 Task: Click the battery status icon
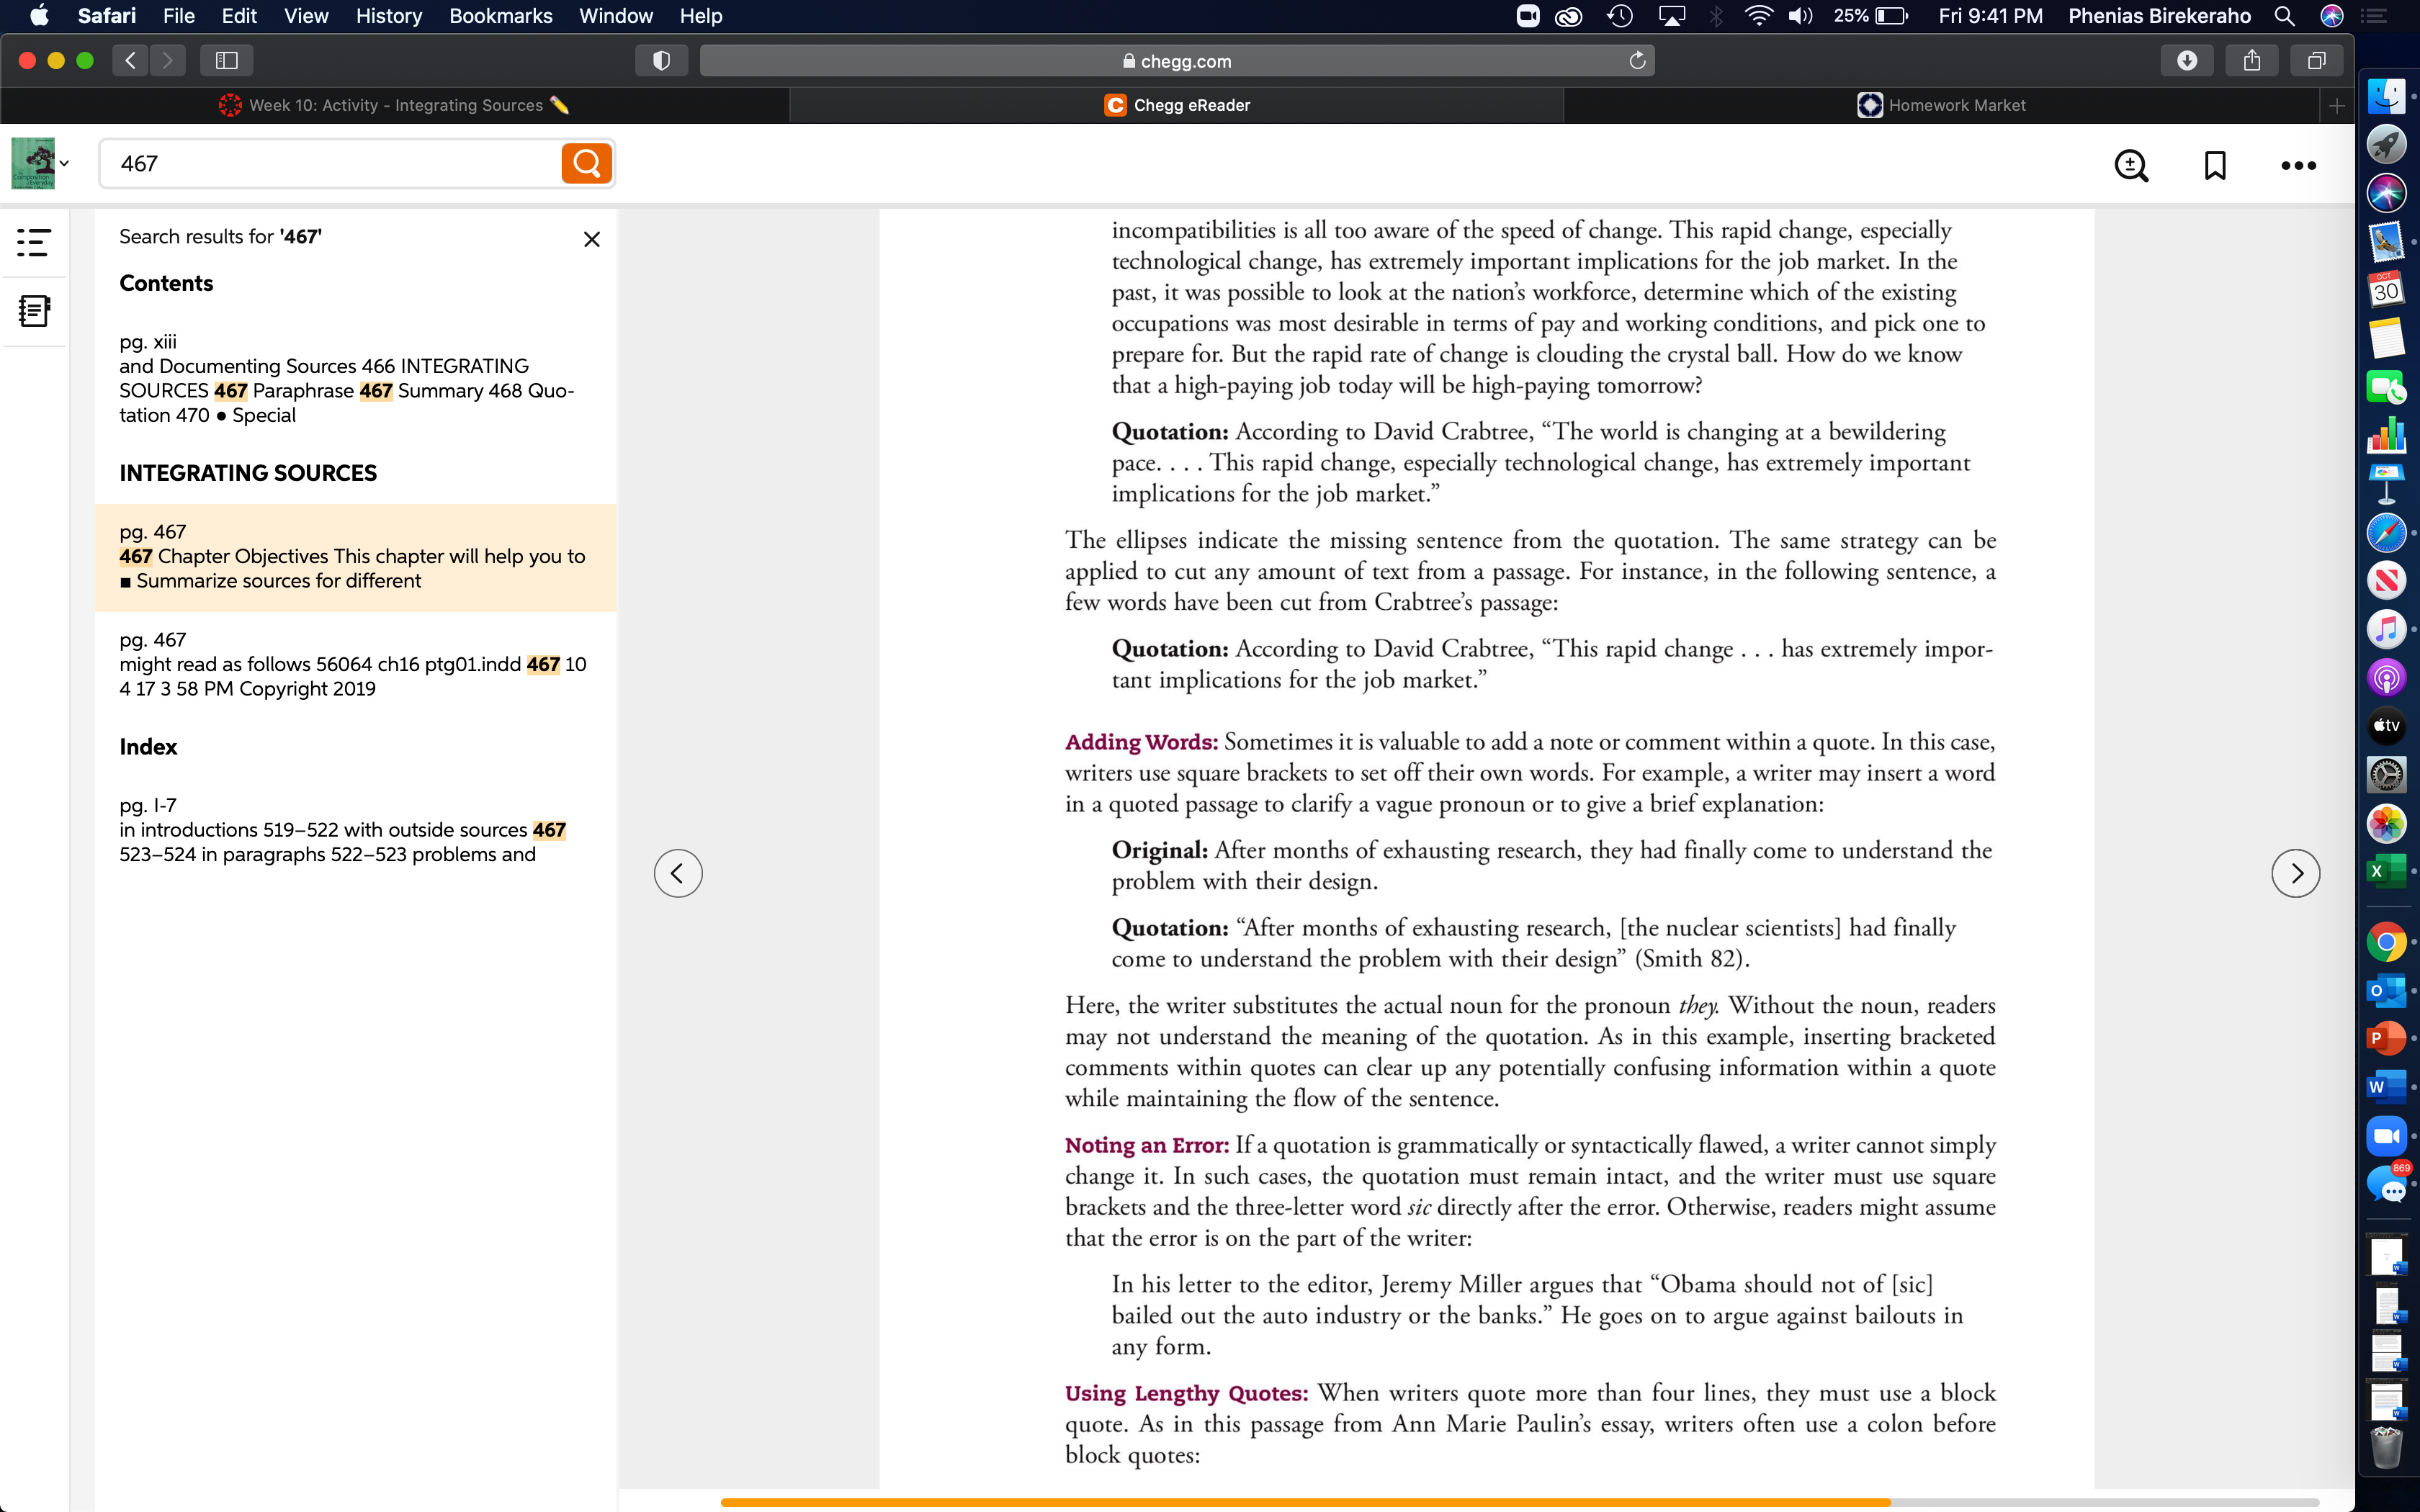click(x=1891, y=16)
